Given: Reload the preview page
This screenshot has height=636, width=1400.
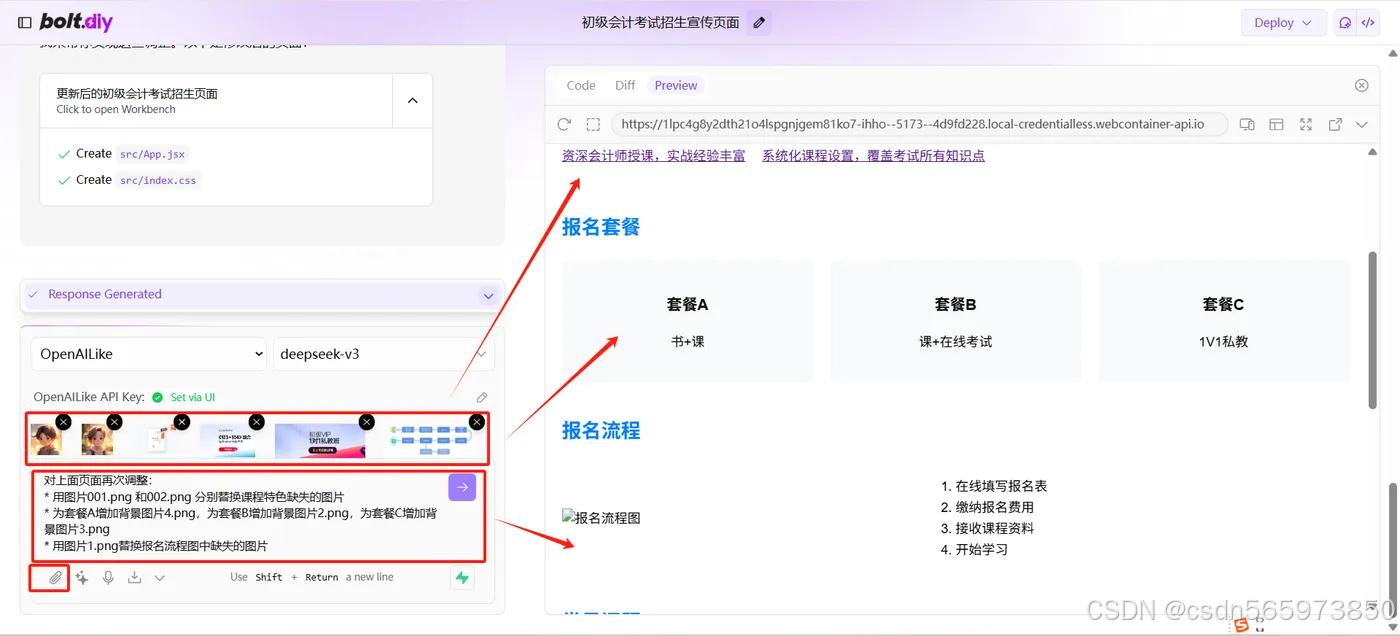Looking at the screenshot, I should 564,124.
